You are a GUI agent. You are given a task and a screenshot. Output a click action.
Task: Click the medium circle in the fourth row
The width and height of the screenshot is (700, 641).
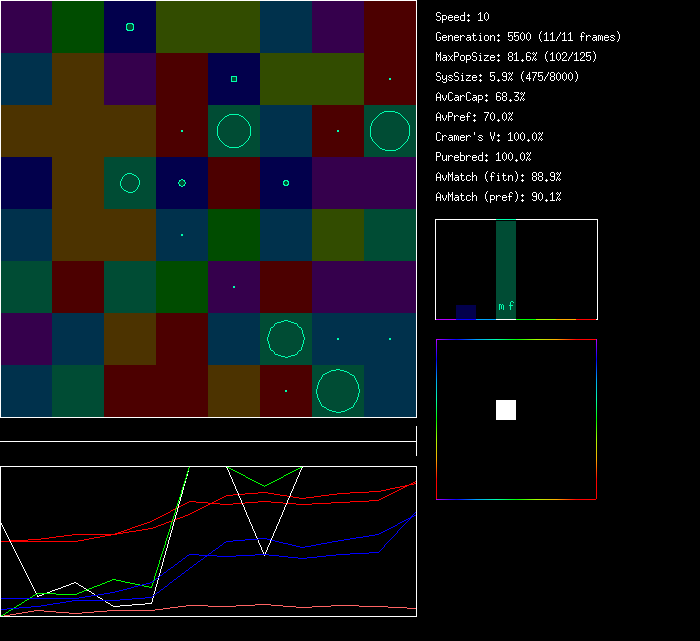(x=130, y=183)
